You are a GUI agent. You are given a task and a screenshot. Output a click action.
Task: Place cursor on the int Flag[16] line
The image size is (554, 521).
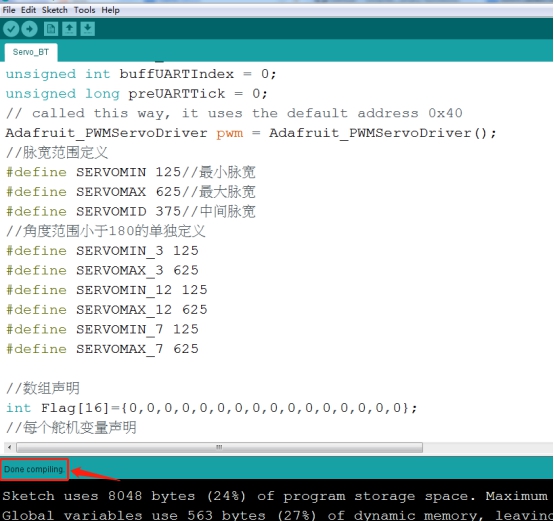[211, 408]
